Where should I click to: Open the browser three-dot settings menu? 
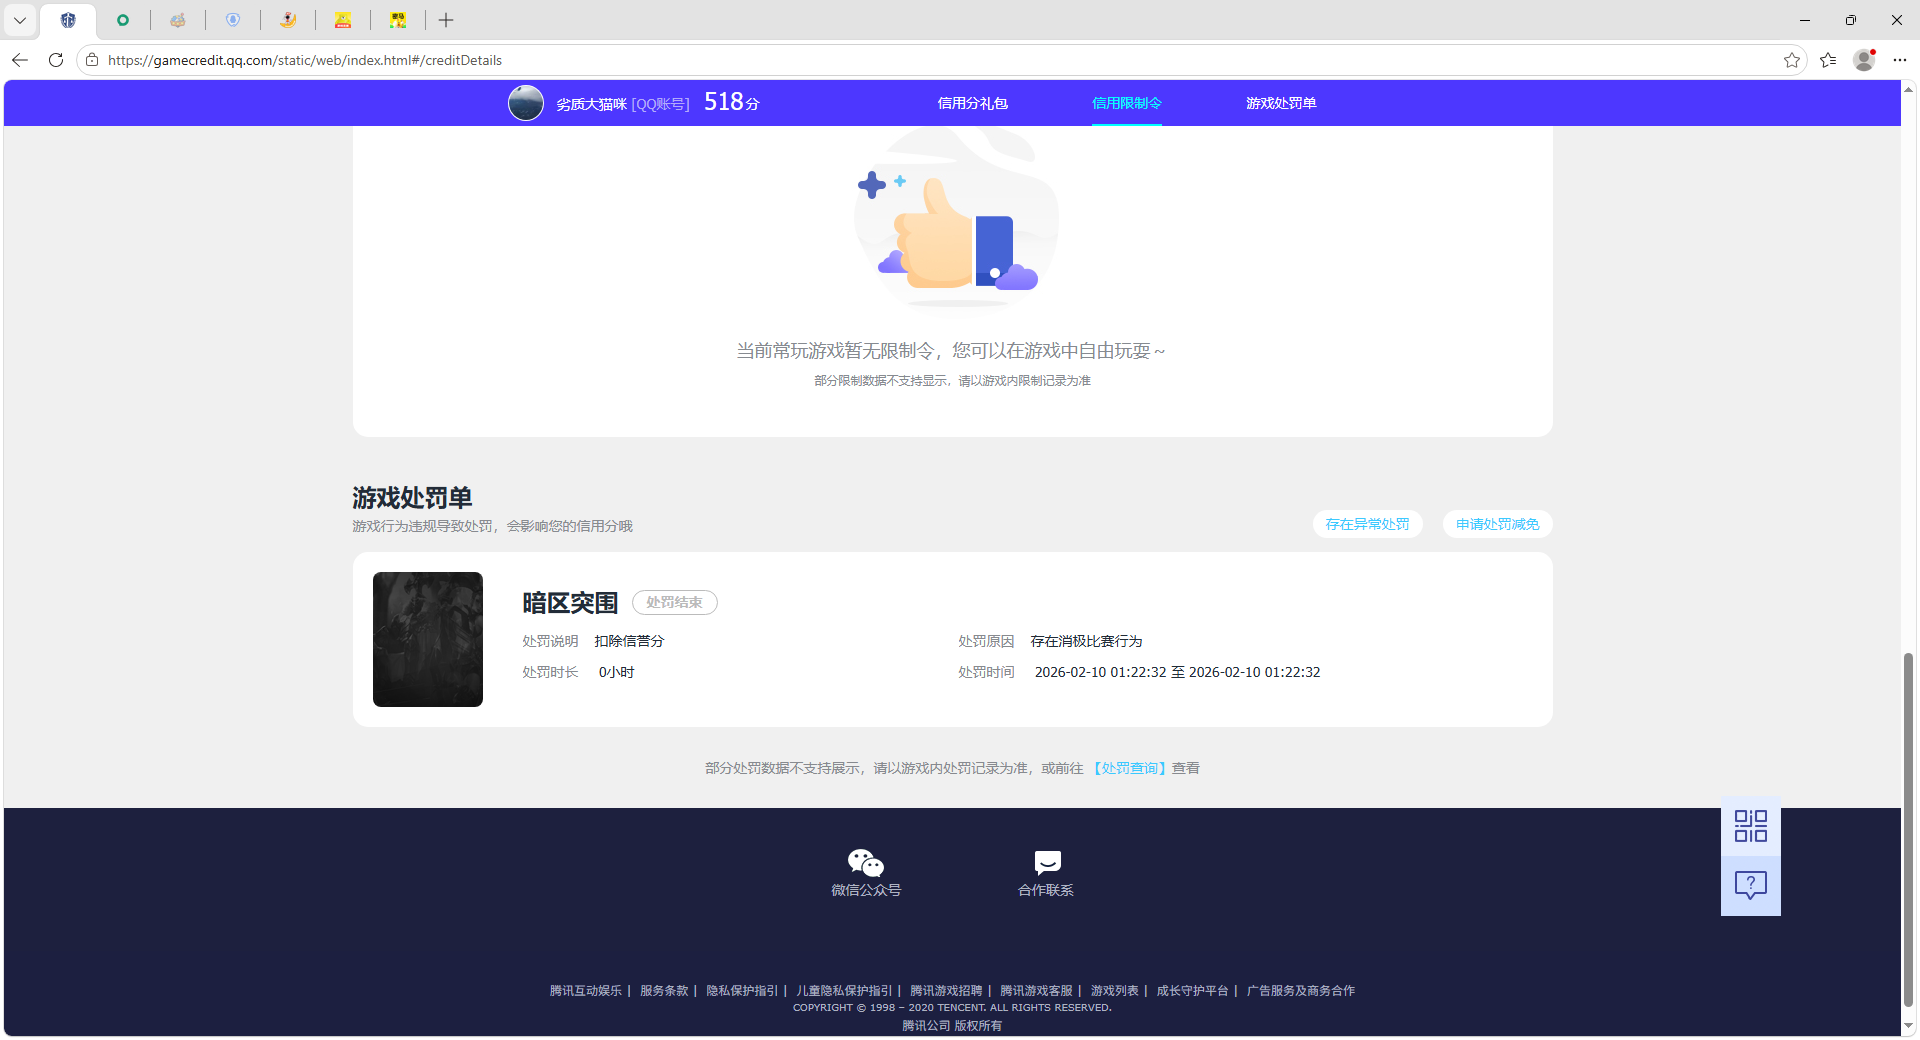[1900, 60]
